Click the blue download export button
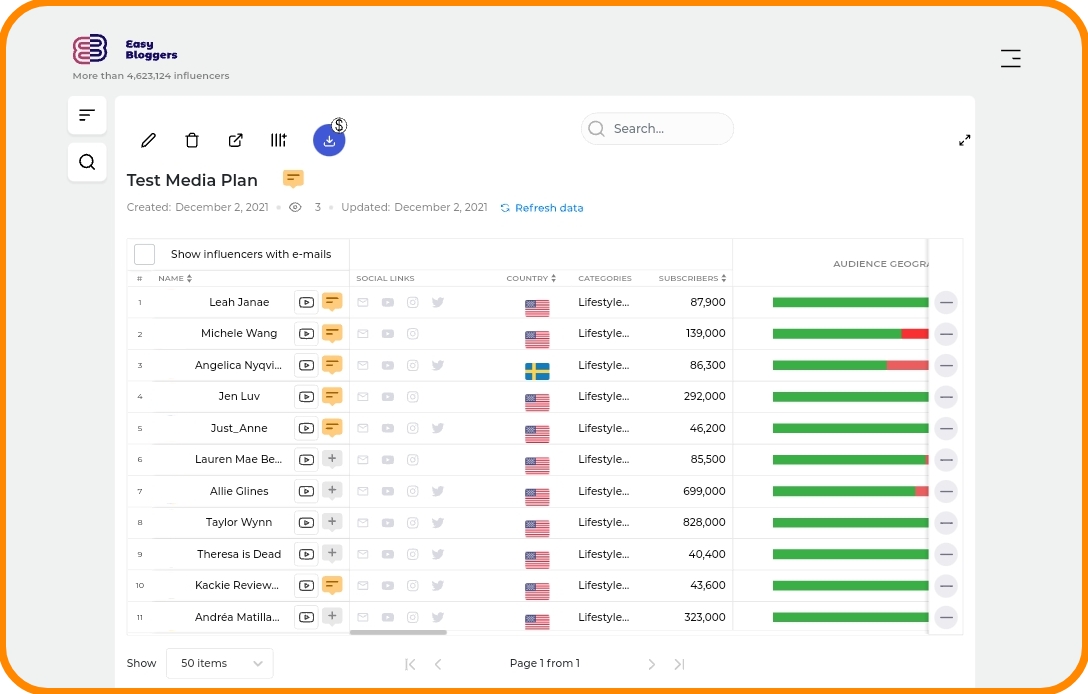 [329, 140]
